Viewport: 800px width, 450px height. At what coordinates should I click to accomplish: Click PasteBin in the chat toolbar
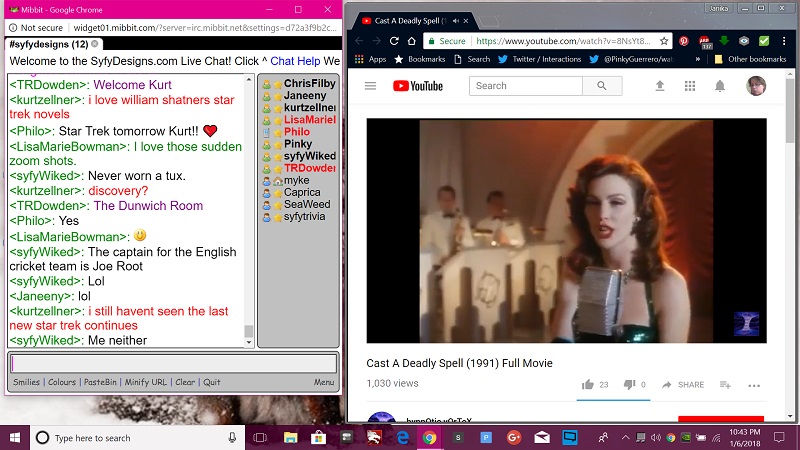pyautogui.click(x=100, y=382)
